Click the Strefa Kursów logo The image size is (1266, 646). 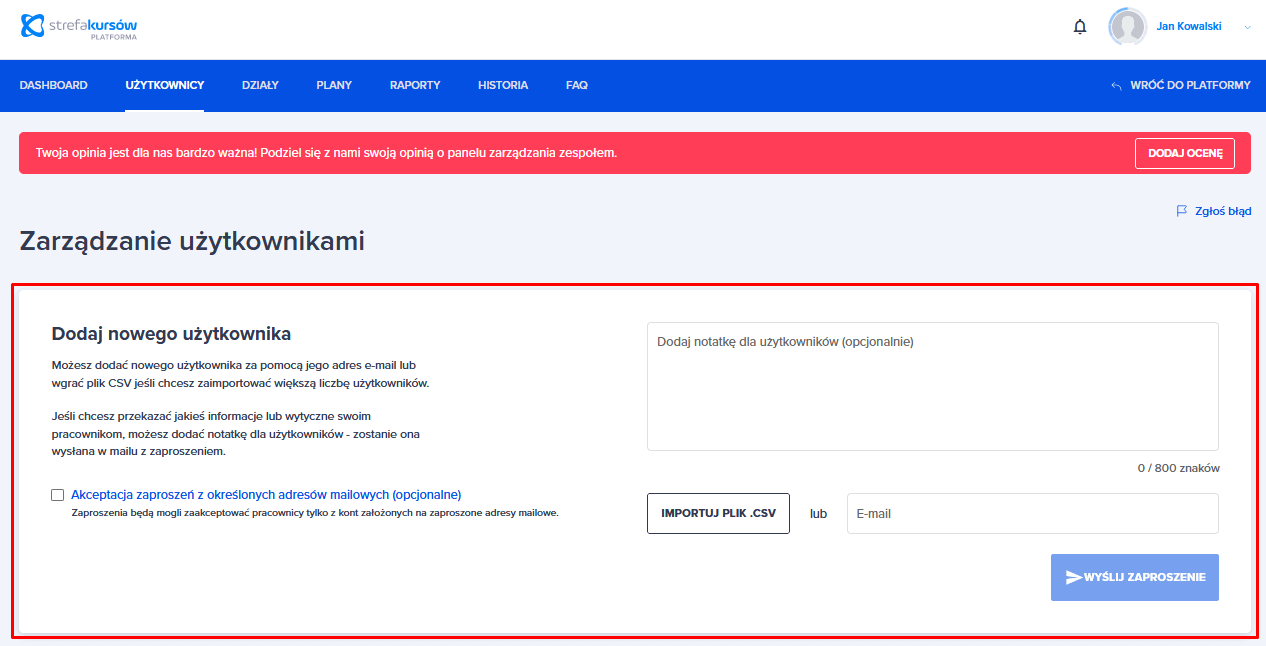(x=79, y=27)
